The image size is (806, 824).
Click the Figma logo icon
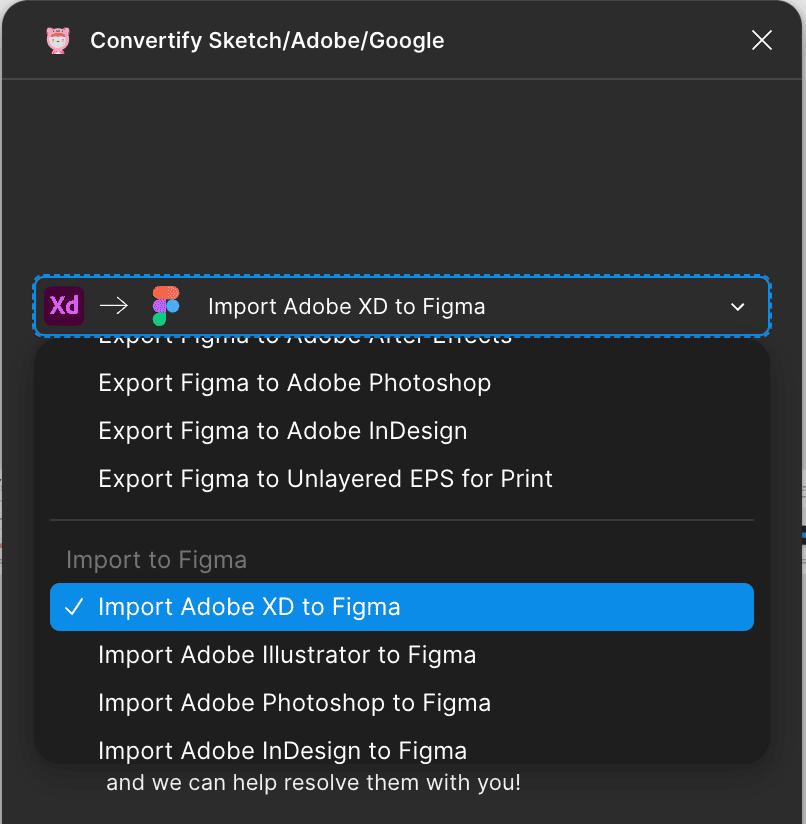(x=165, y=305)
